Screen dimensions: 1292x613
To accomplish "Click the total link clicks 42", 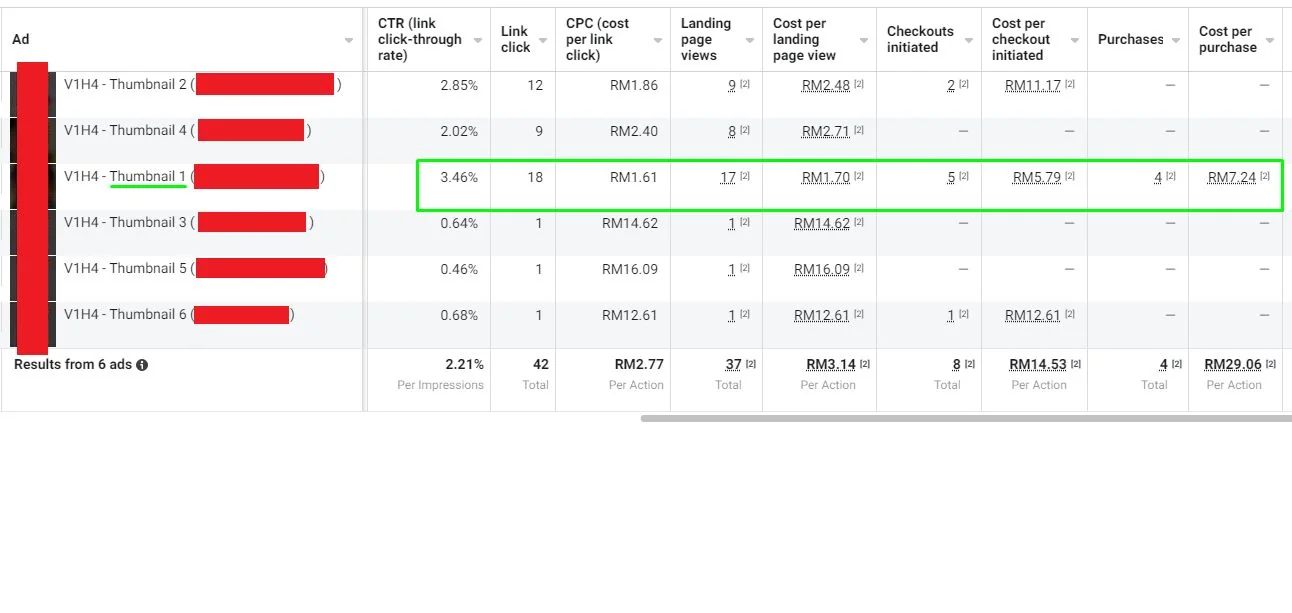I will coord(540,364).
